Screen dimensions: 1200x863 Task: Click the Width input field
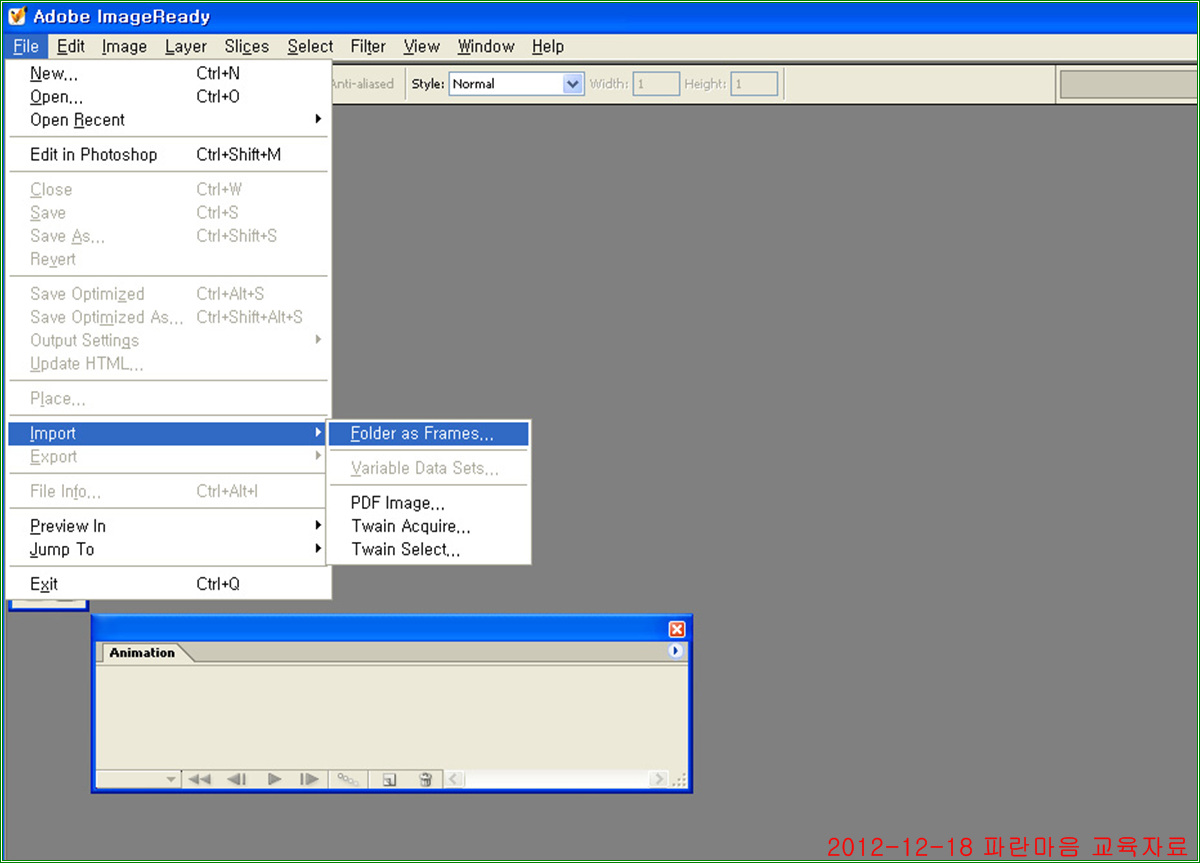tap(656, 84)
